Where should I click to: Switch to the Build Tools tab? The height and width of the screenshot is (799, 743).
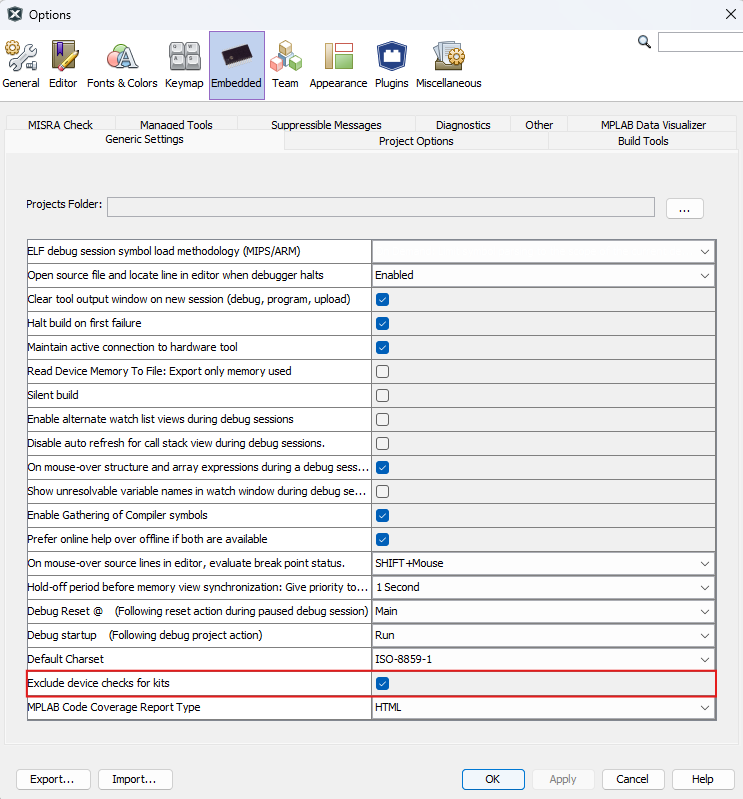pos(642,141)
